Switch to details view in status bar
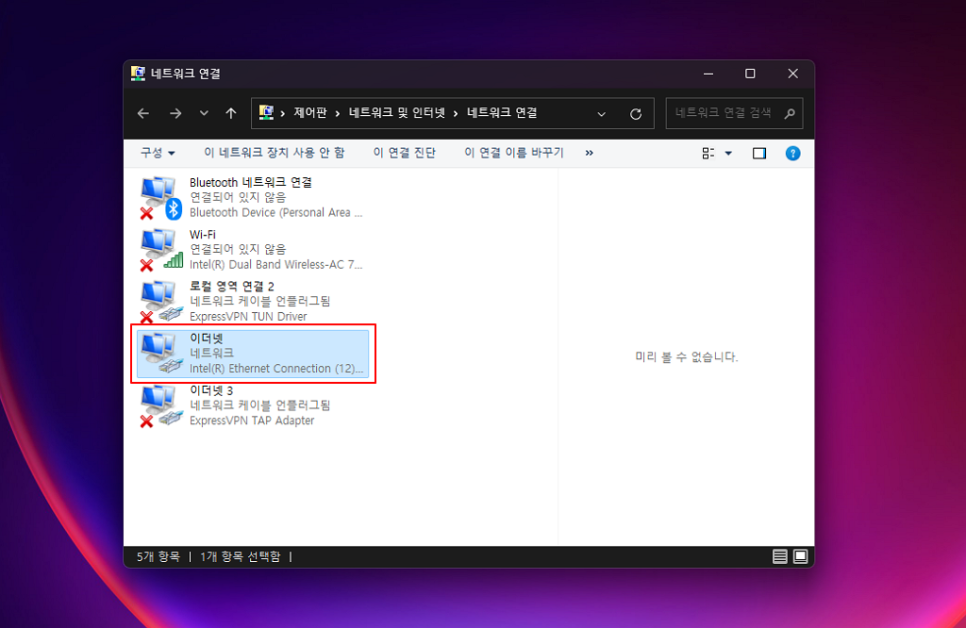The image size is (966, 628). click(780, 557)
